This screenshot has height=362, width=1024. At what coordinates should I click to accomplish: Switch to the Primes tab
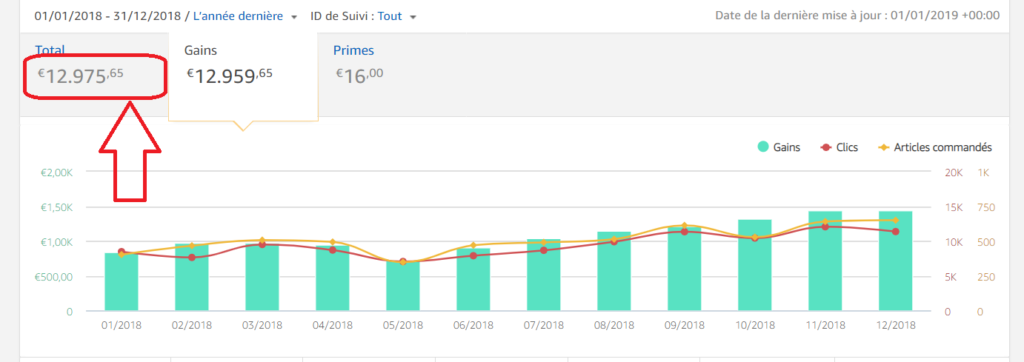click(354, 50)
